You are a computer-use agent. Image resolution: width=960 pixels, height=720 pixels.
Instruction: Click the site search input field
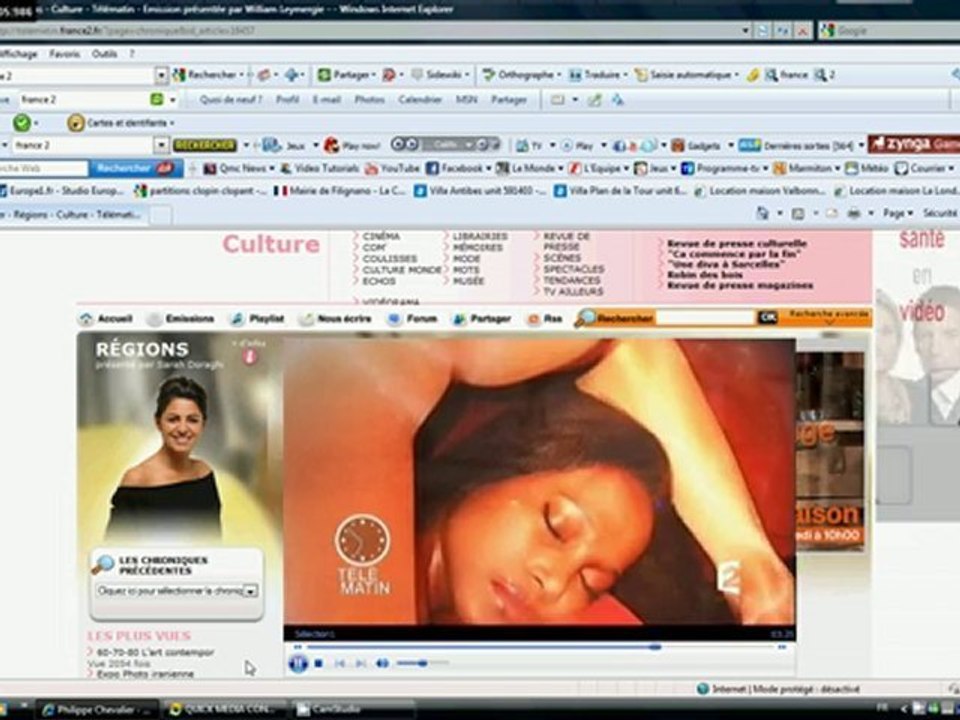point(705,318)
